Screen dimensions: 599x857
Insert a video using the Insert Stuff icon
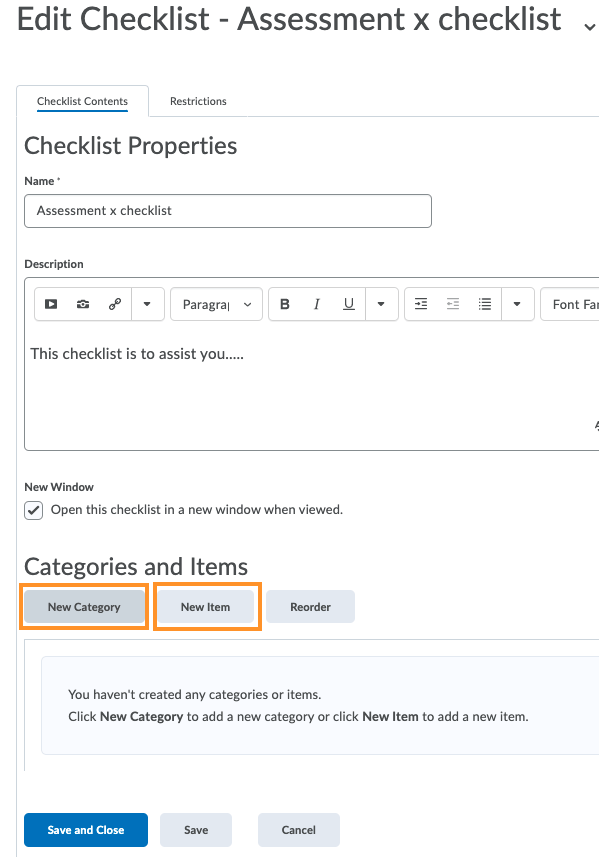pyautogui.click(x=50, y=304)
